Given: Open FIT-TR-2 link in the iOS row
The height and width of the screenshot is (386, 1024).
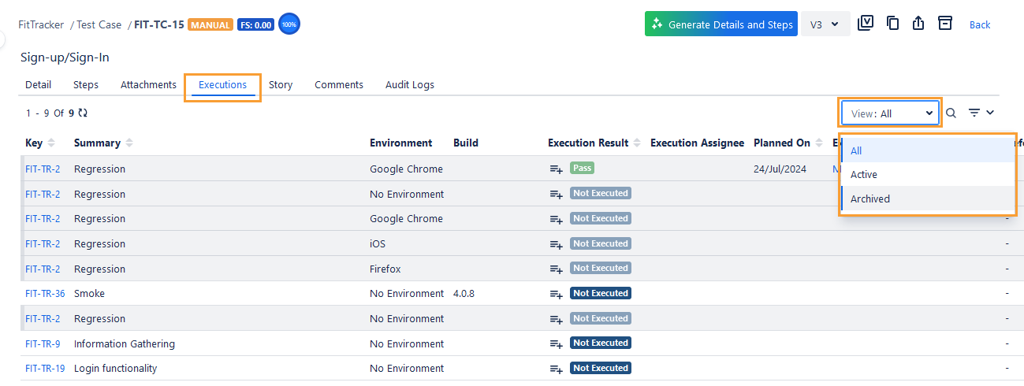Looking at the screenshot, I should (x=42, y=244).
